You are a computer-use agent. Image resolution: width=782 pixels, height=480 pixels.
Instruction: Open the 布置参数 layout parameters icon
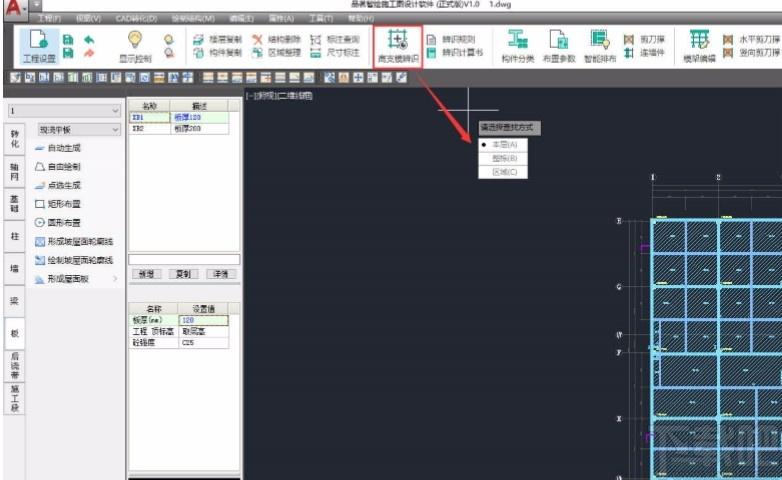pos(559,39)
